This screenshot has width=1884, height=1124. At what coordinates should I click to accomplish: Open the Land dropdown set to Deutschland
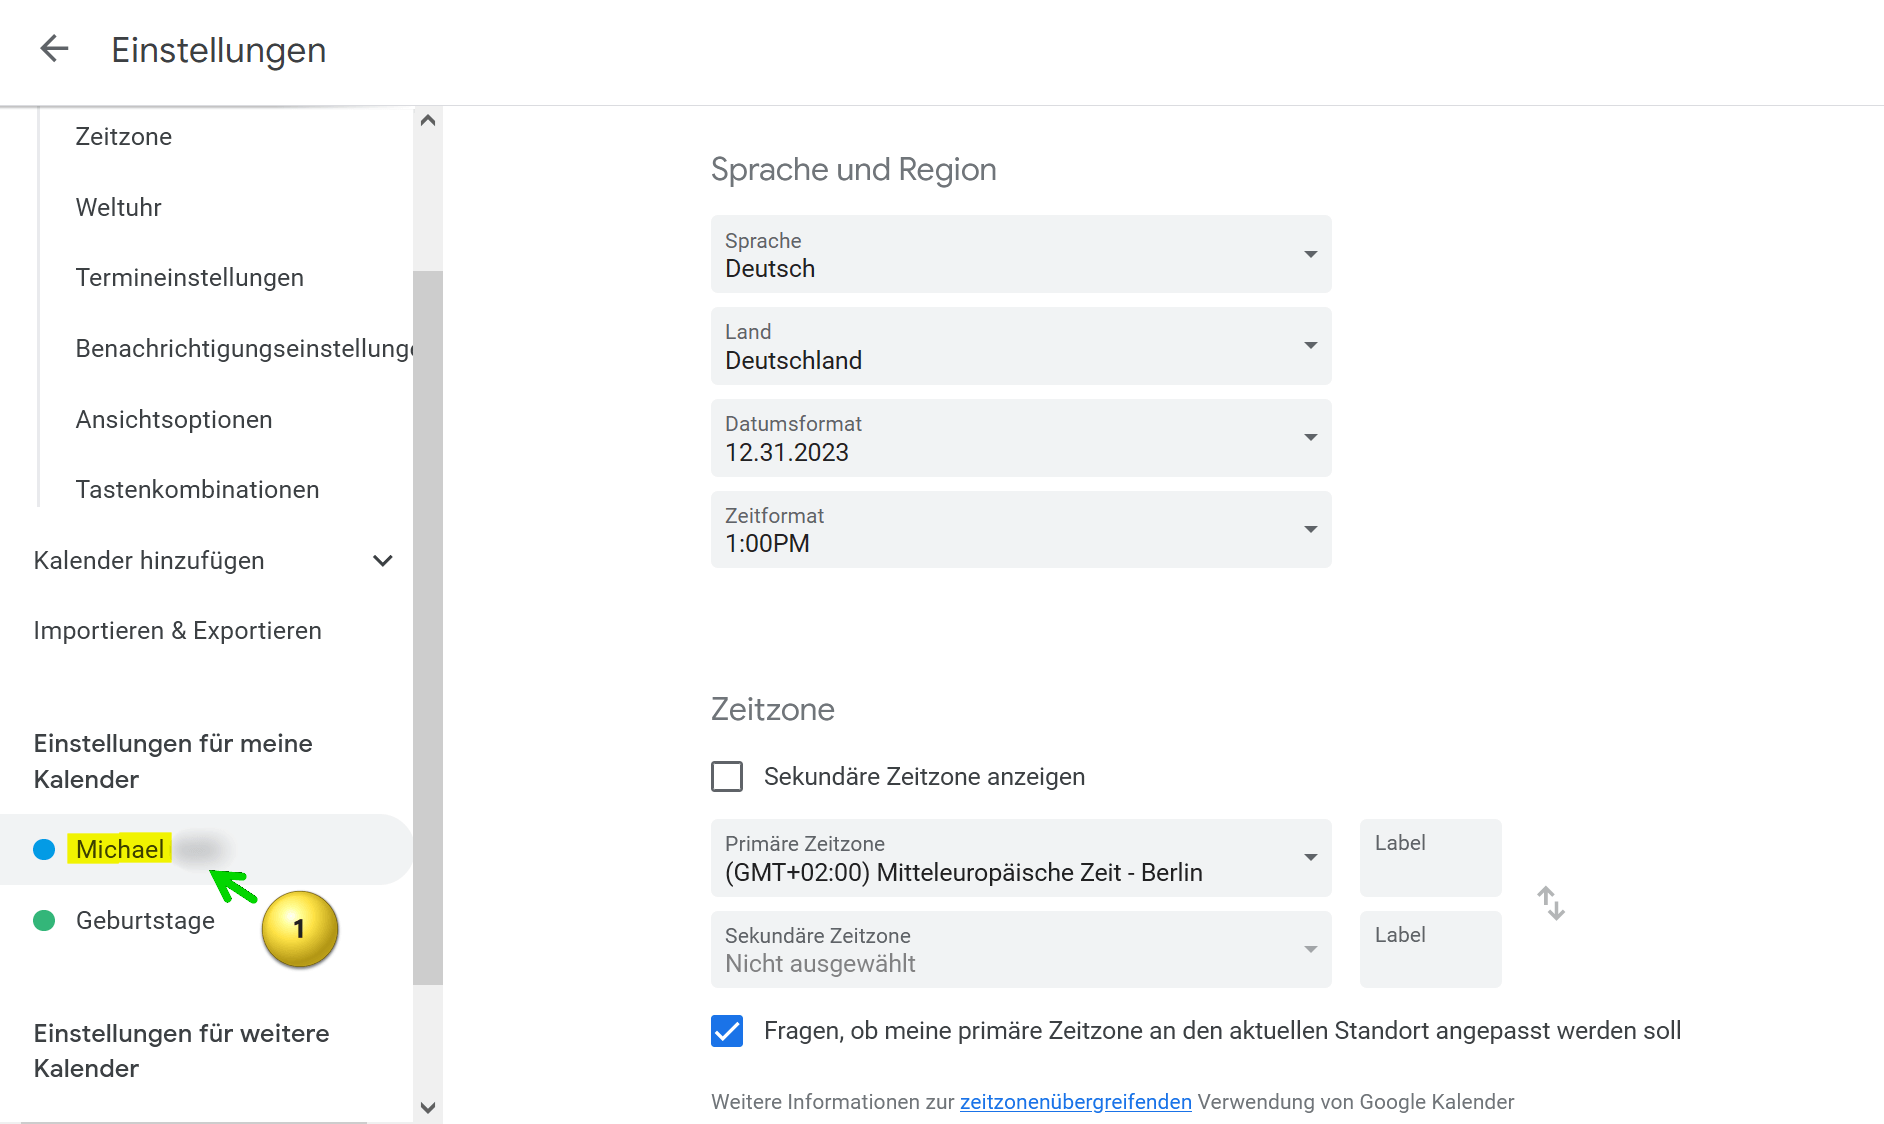[1021, 346]
